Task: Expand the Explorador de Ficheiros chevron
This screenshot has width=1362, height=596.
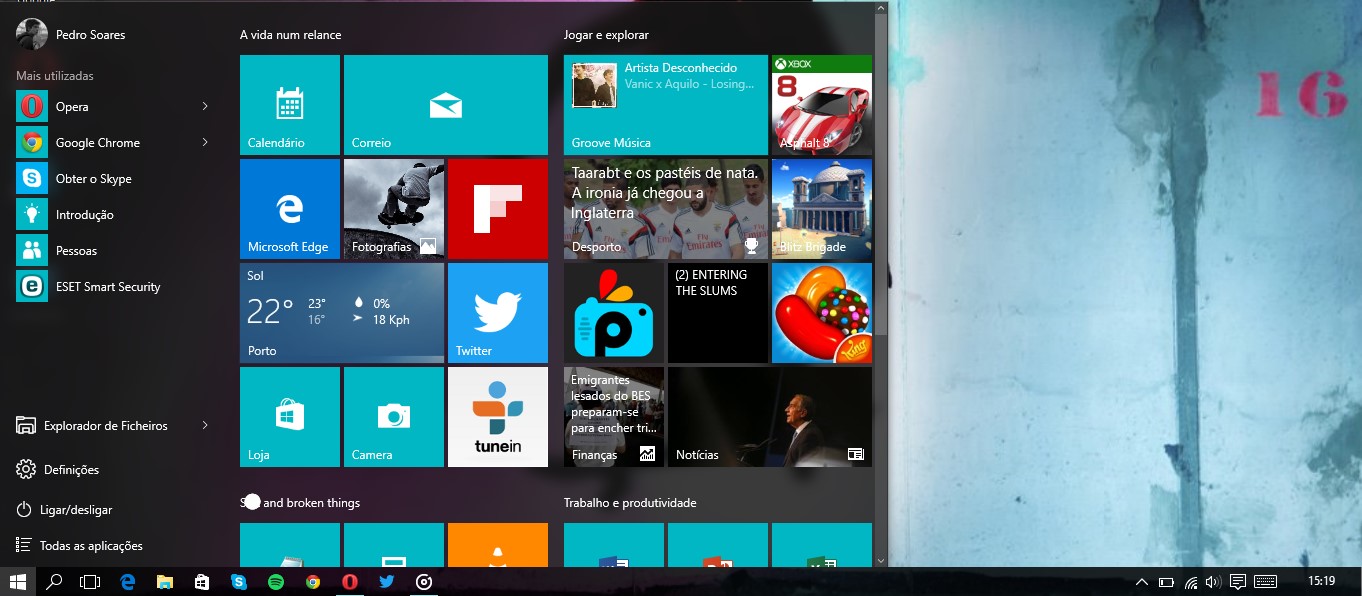Action: (205, 425)
